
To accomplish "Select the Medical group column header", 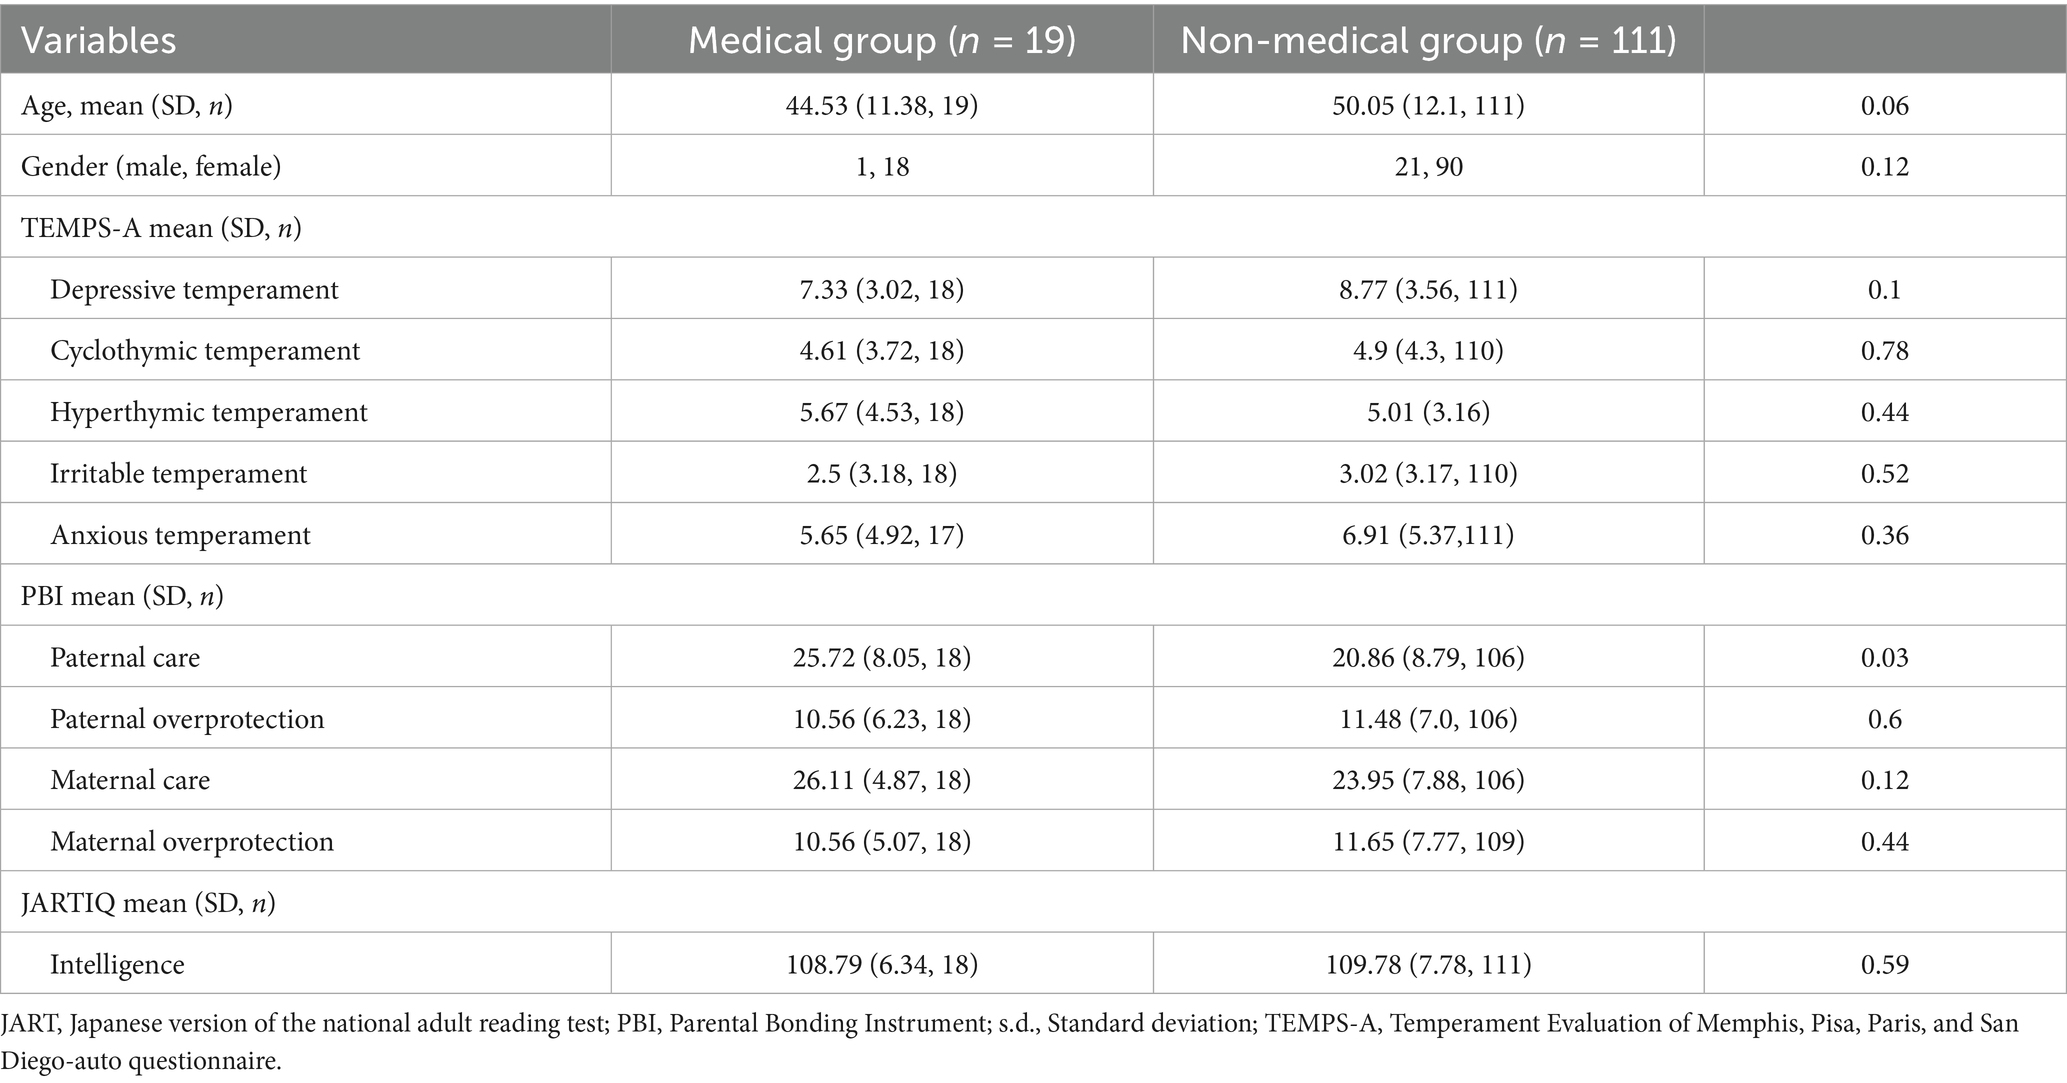I will 882,41.
